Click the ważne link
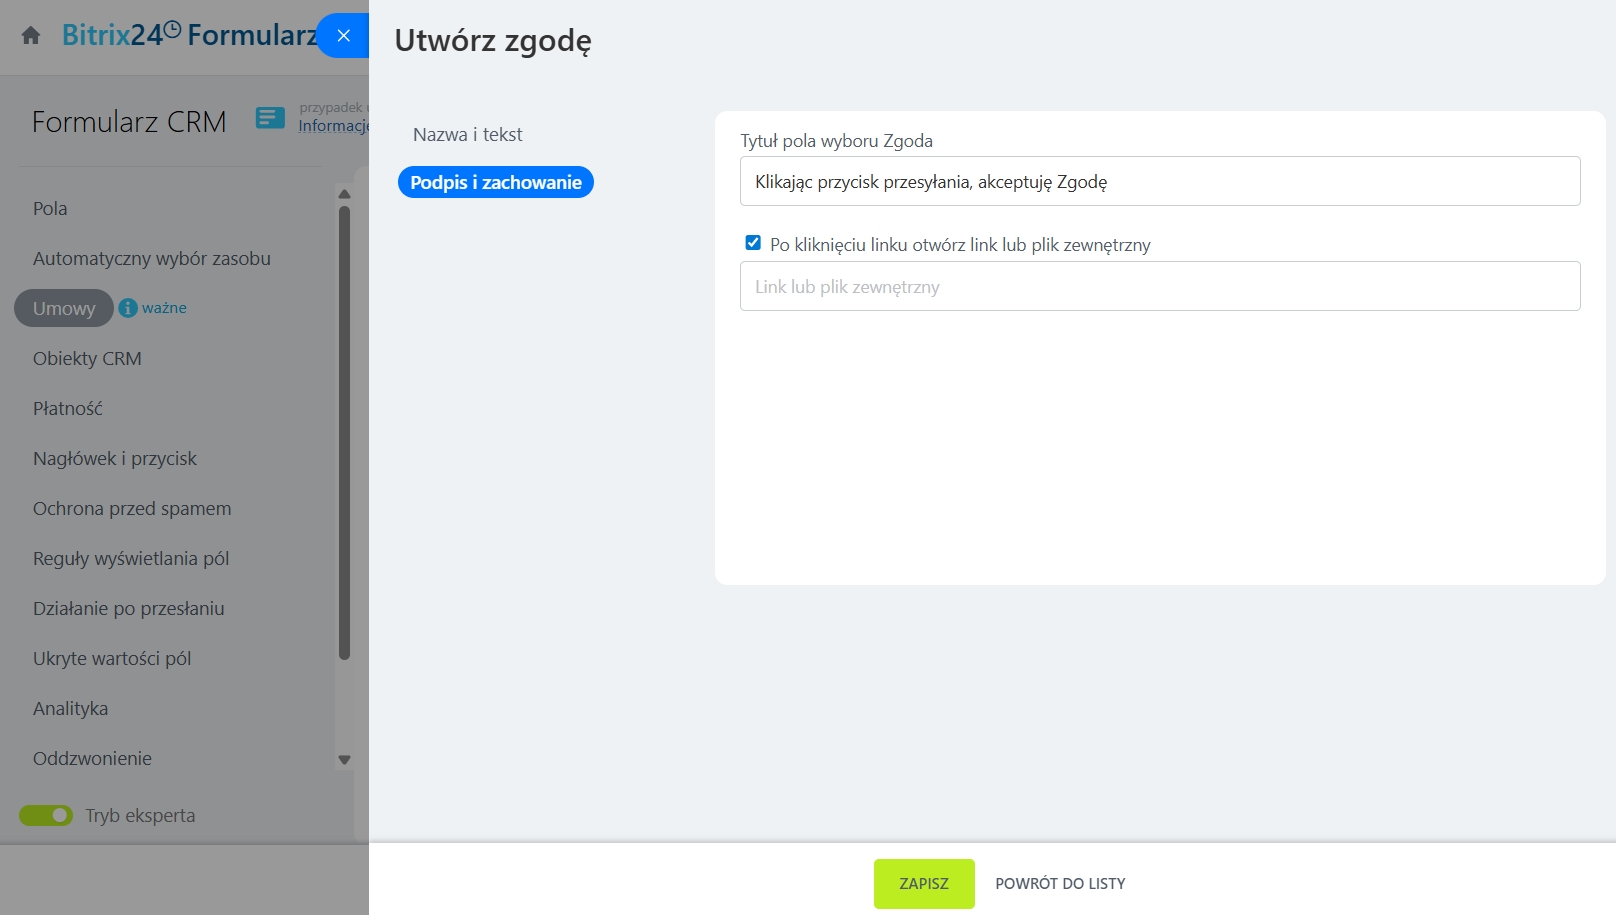Viewport: 1616px width, 915px height. click(164, 308)
